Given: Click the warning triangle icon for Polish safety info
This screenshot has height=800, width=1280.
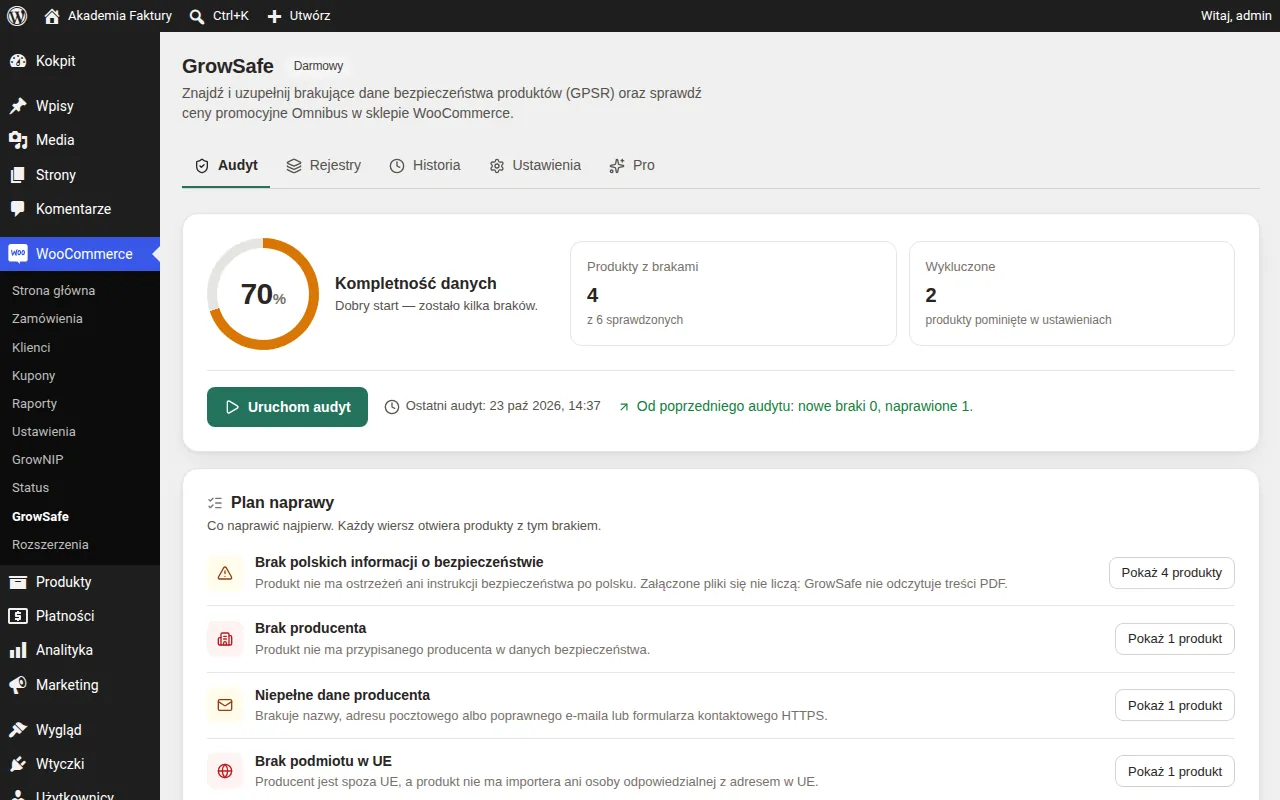Looking at the screenshot, I should [225, 573].
